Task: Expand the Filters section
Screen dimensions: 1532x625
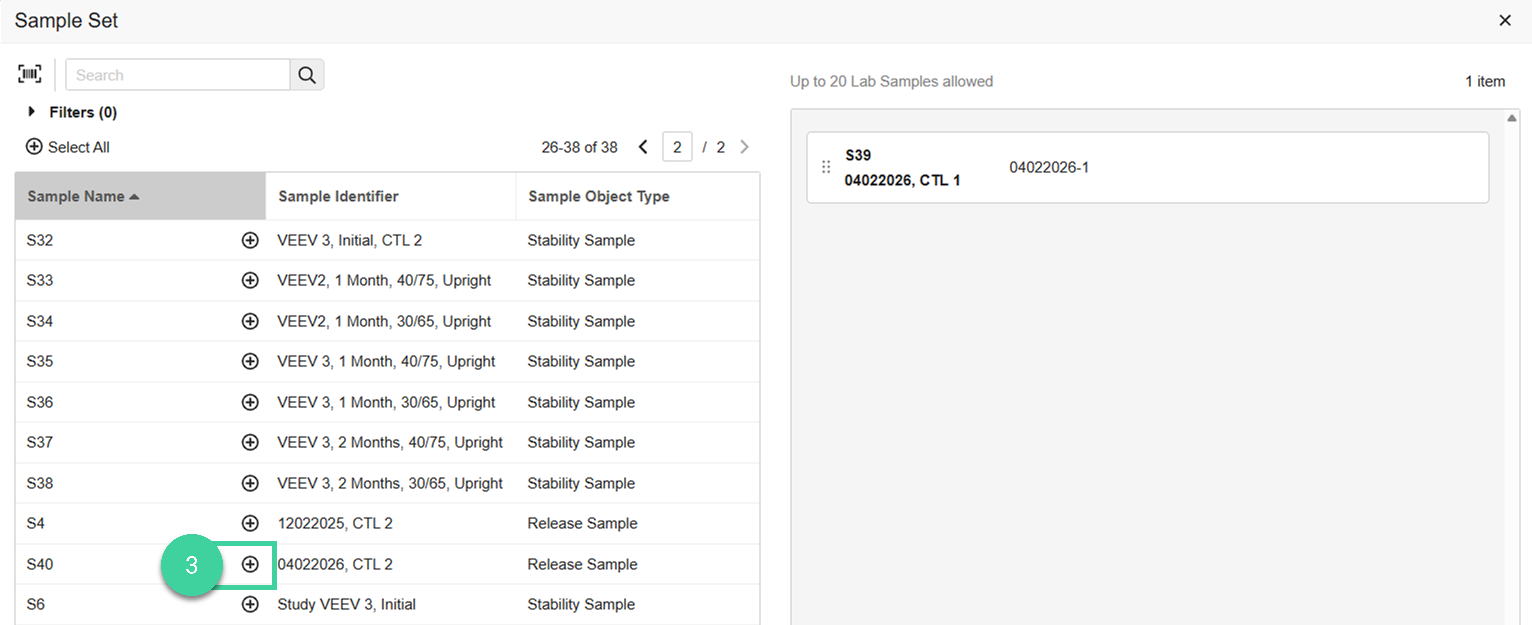Action: [30, 112]
